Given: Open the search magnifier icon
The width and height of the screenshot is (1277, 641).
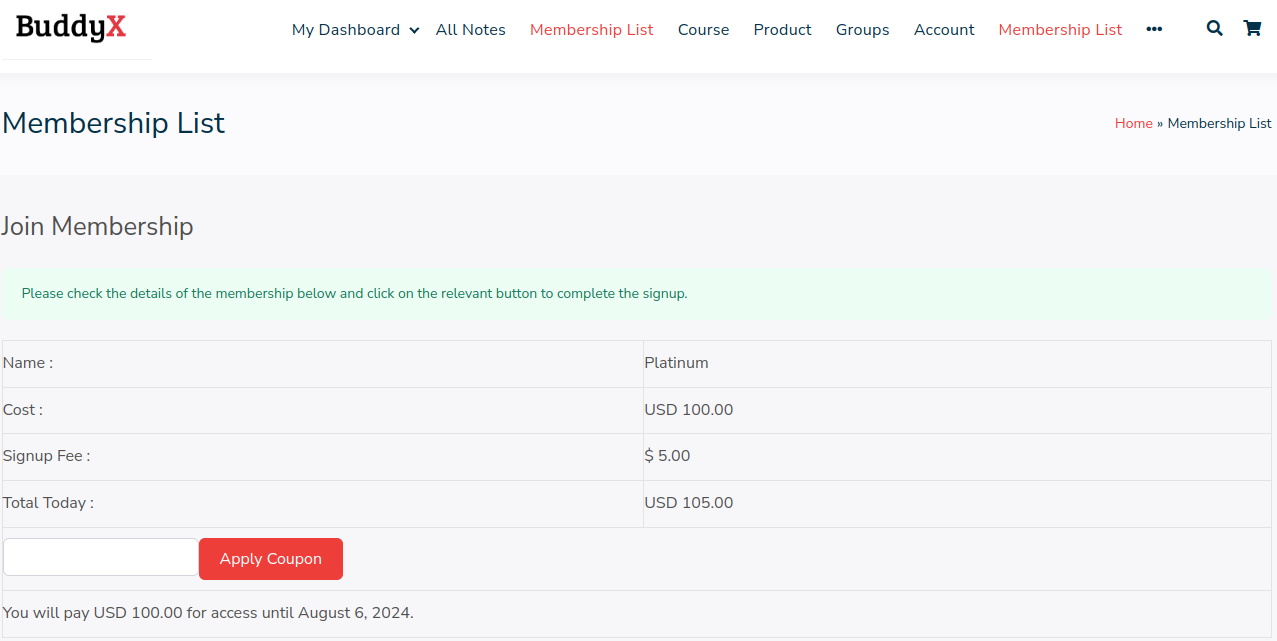Looking at the screenshot, I should pos(1214,29).
